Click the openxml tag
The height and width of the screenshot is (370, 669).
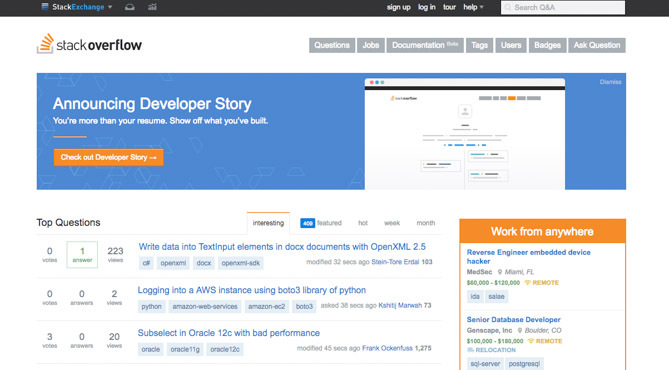pyautogui.click(x=173, y=263)
